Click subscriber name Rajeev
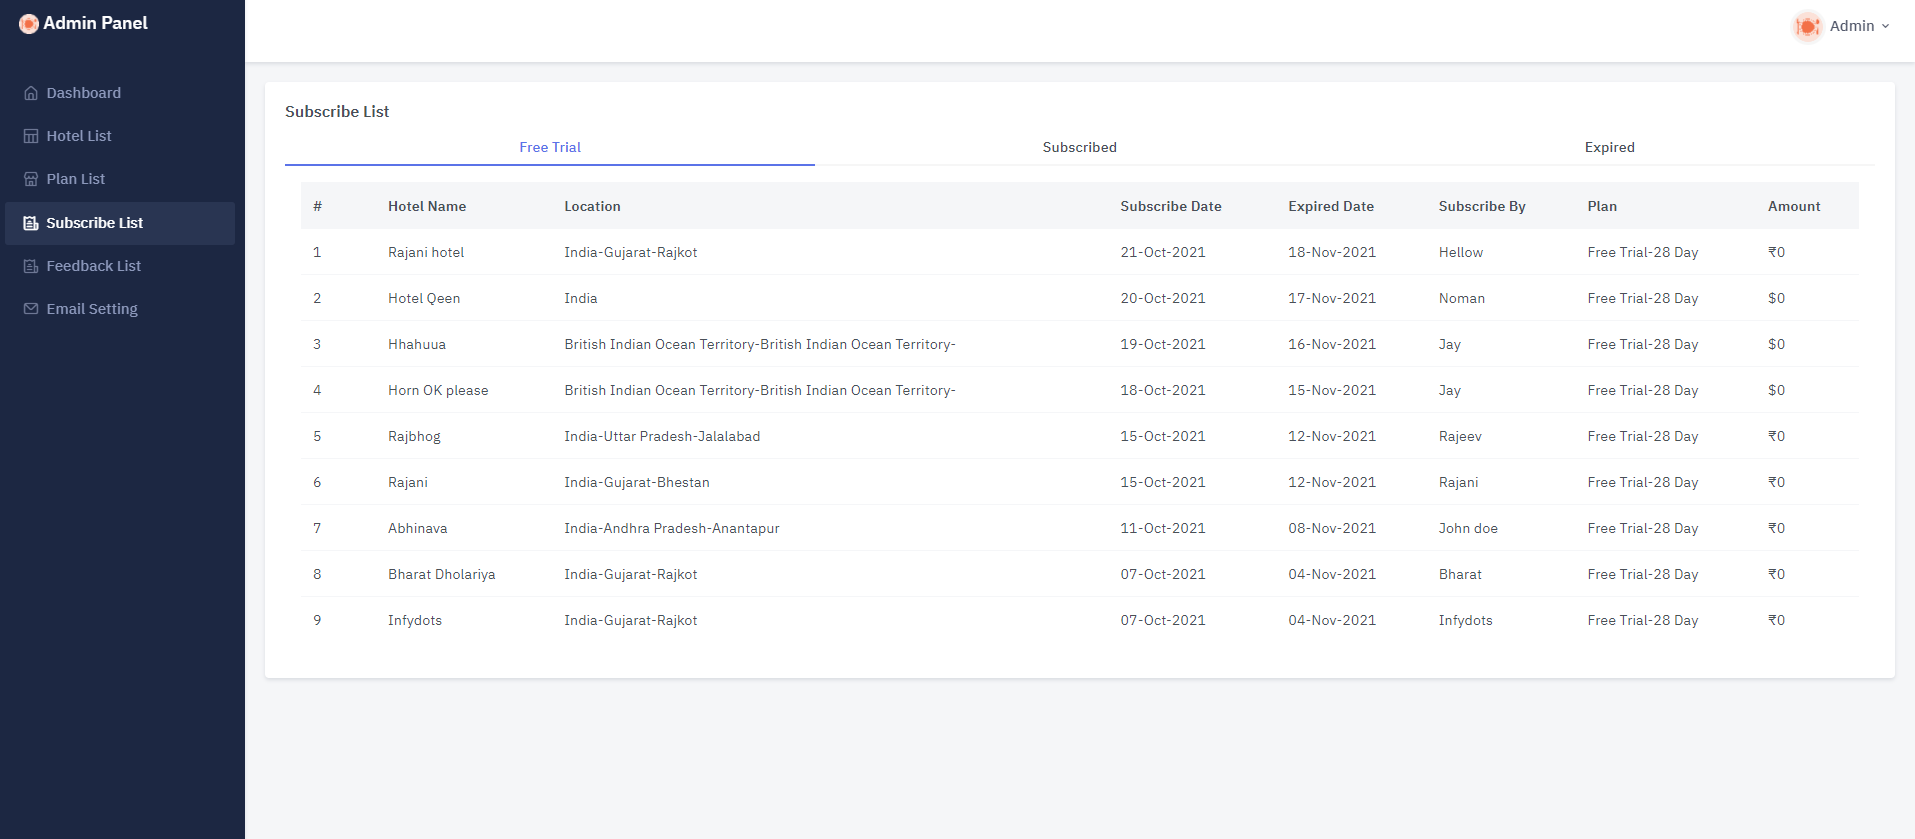This screenshot has width=1915, height=839. click(x=1460, y=436)
